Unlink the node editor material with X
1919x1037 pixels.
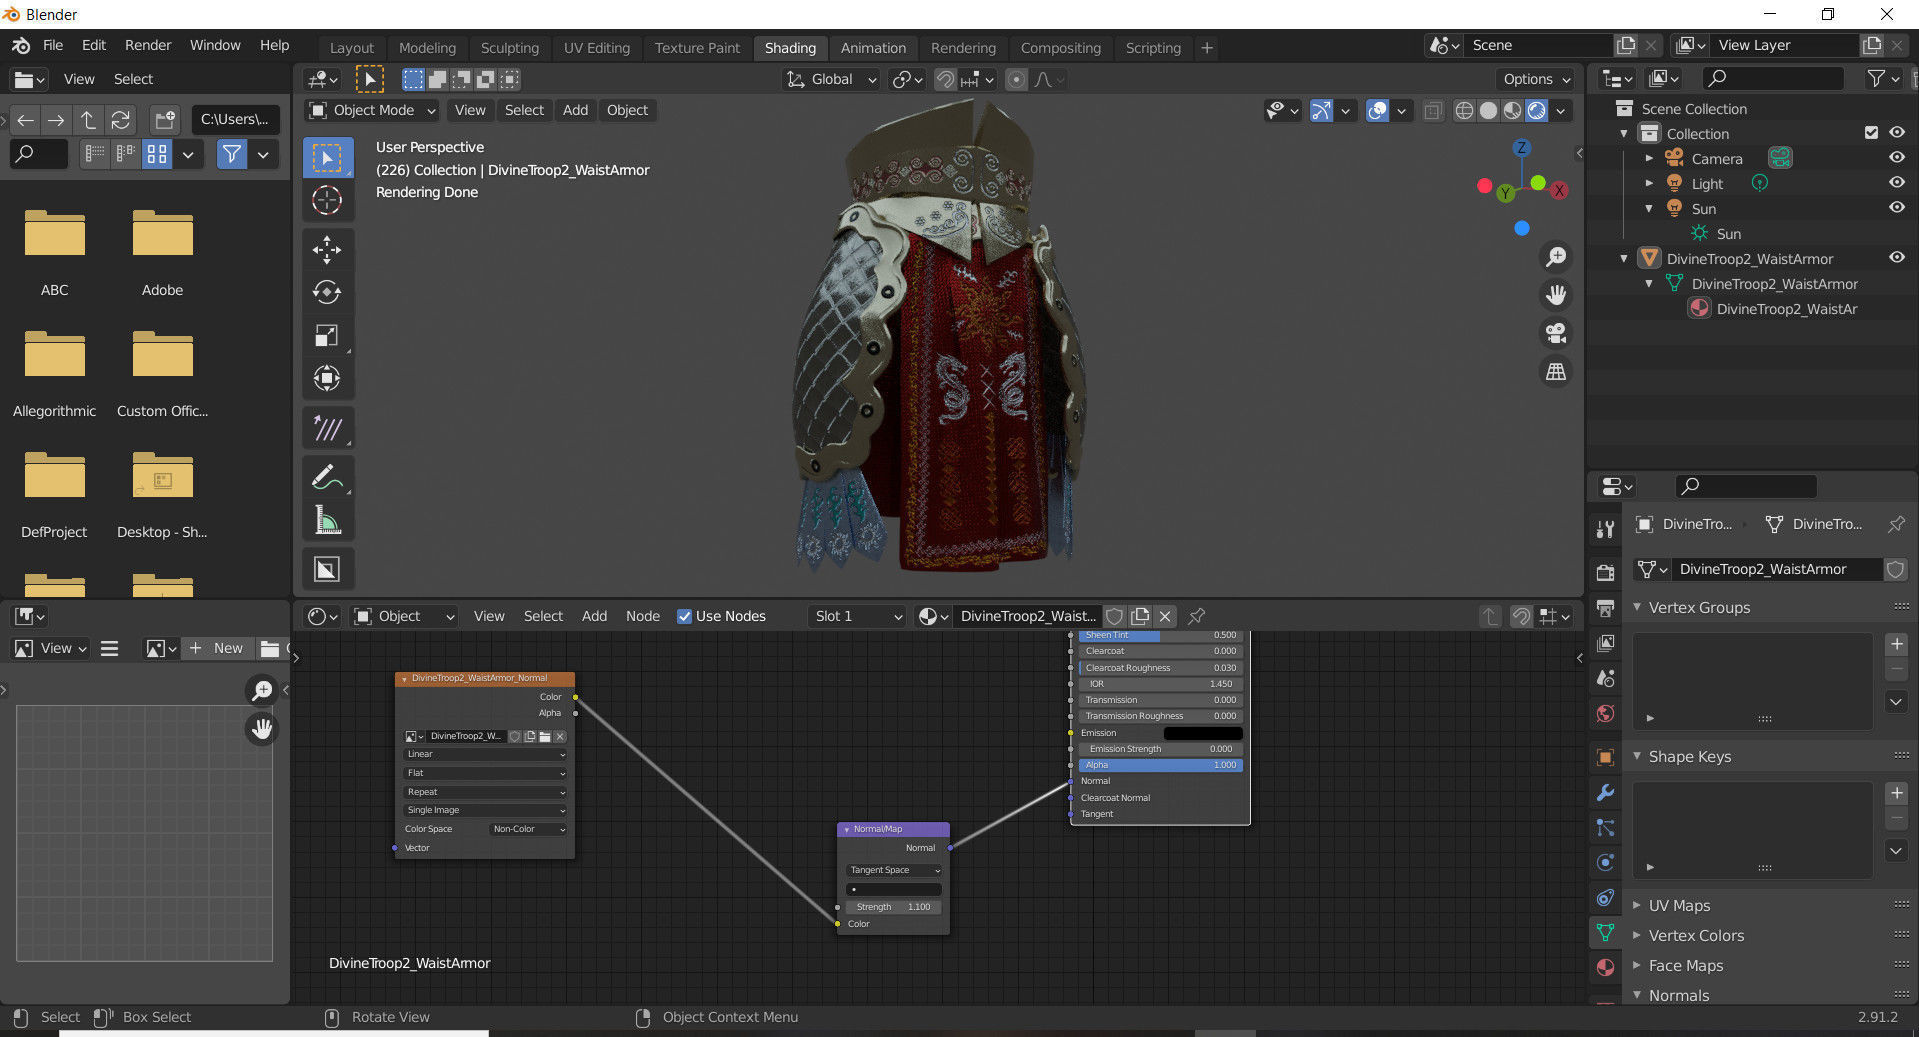pyautogui.click(x=1165, y=616)
